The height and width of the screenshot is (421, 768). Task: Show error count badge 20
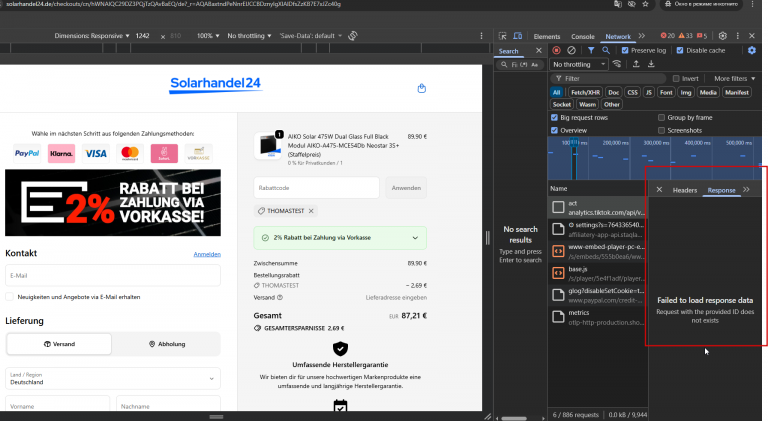pyautogui.click(x=668, y=36)
